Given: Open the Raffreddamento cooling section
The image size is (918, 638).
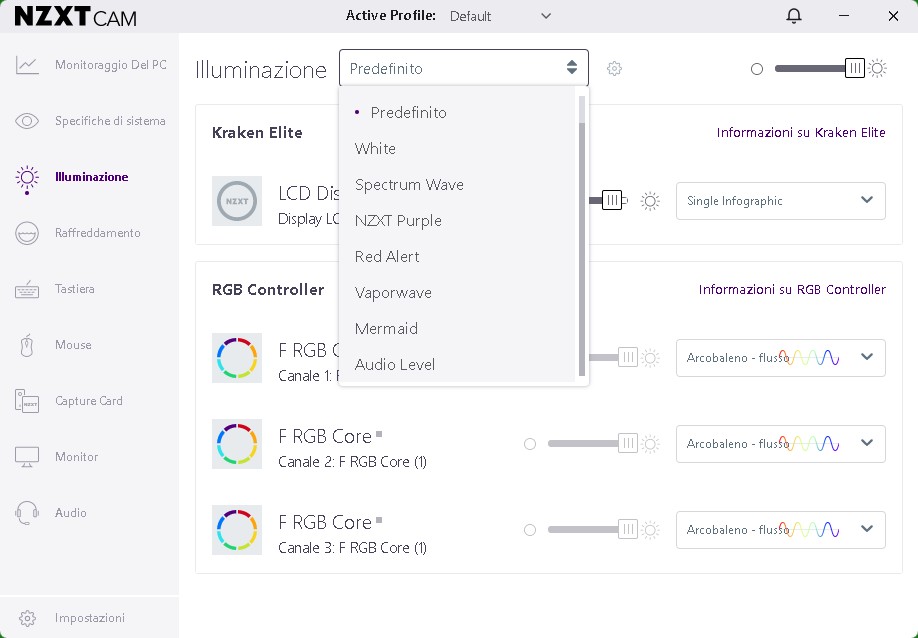Looking at the screenshot, I should pyautogui.click(x=97, y=233).
